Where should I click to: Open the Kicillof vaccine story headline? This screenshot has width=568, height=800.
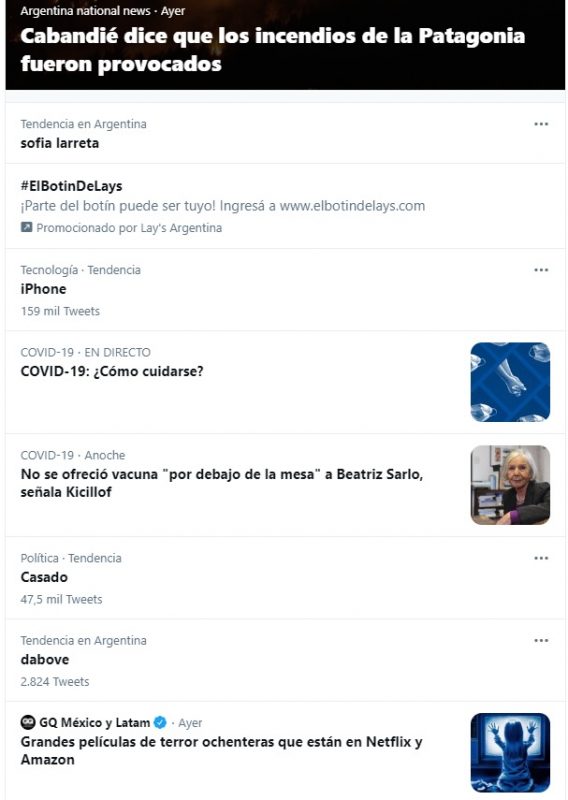[221, 483]
